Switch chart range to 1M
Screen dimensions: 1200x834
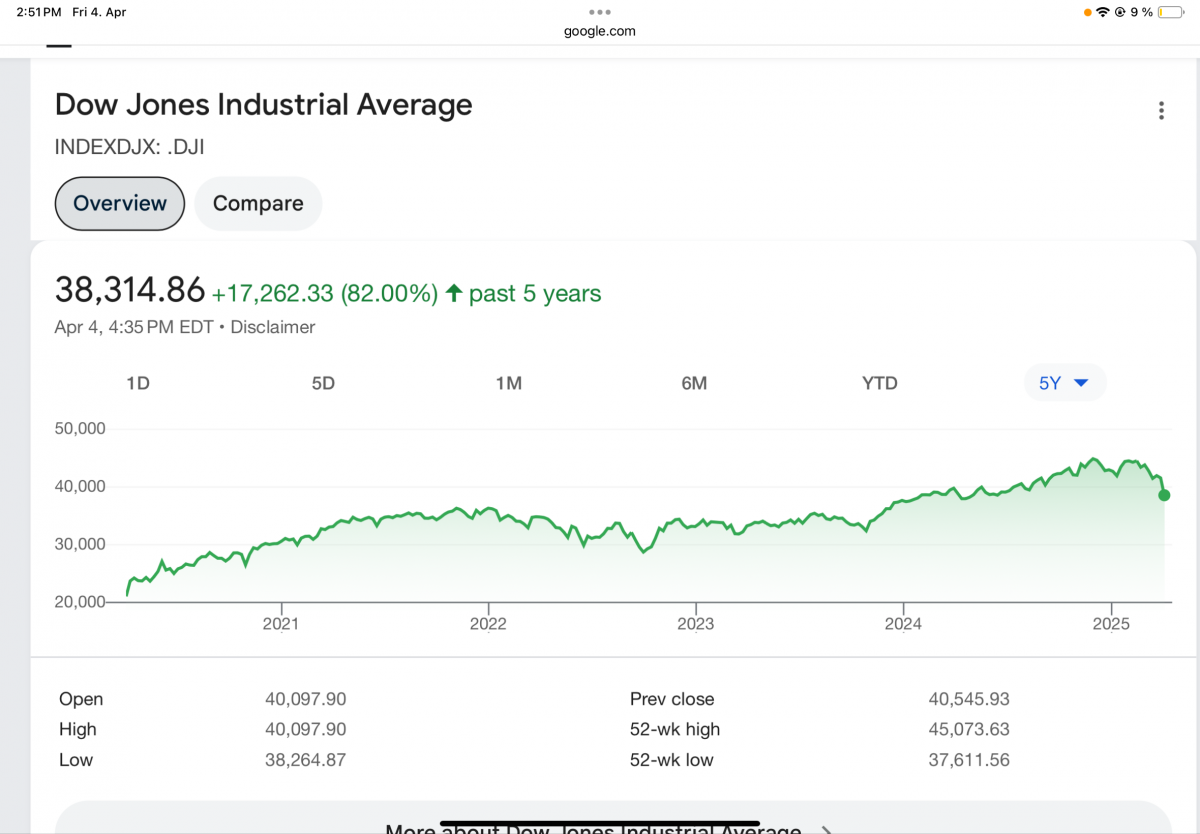pyautogui.click(x=509, y=383)
